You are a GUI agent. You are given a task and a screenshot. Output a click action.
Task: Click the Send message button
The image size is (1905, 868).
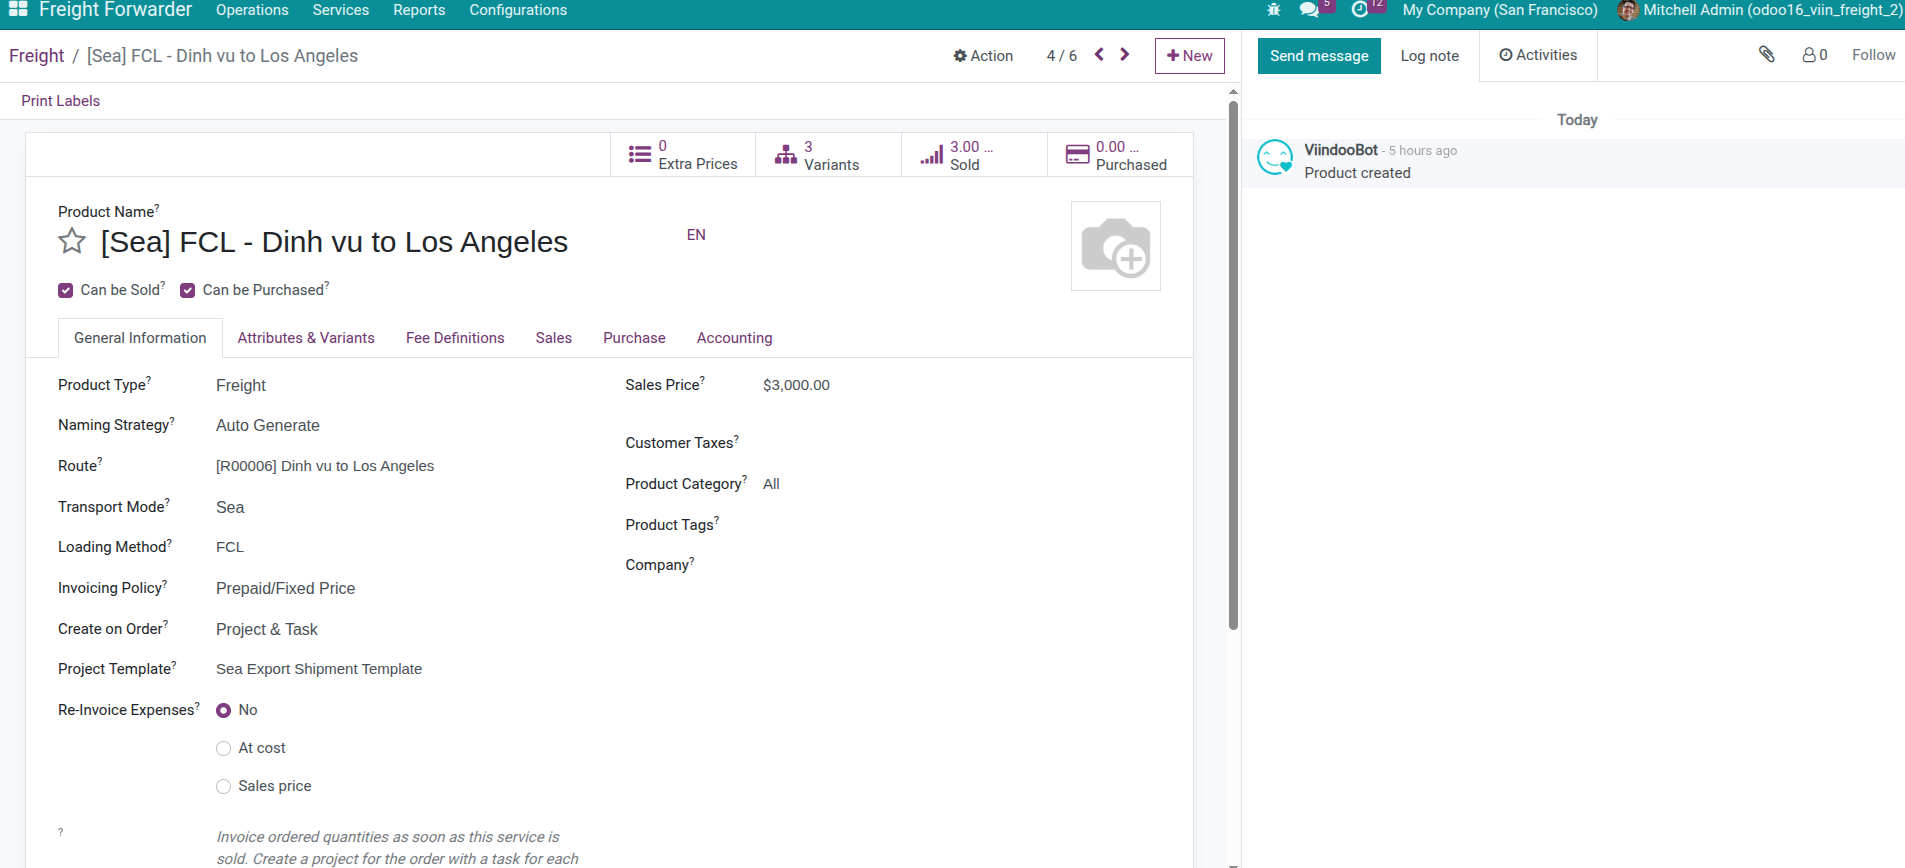coord(1319,56)
